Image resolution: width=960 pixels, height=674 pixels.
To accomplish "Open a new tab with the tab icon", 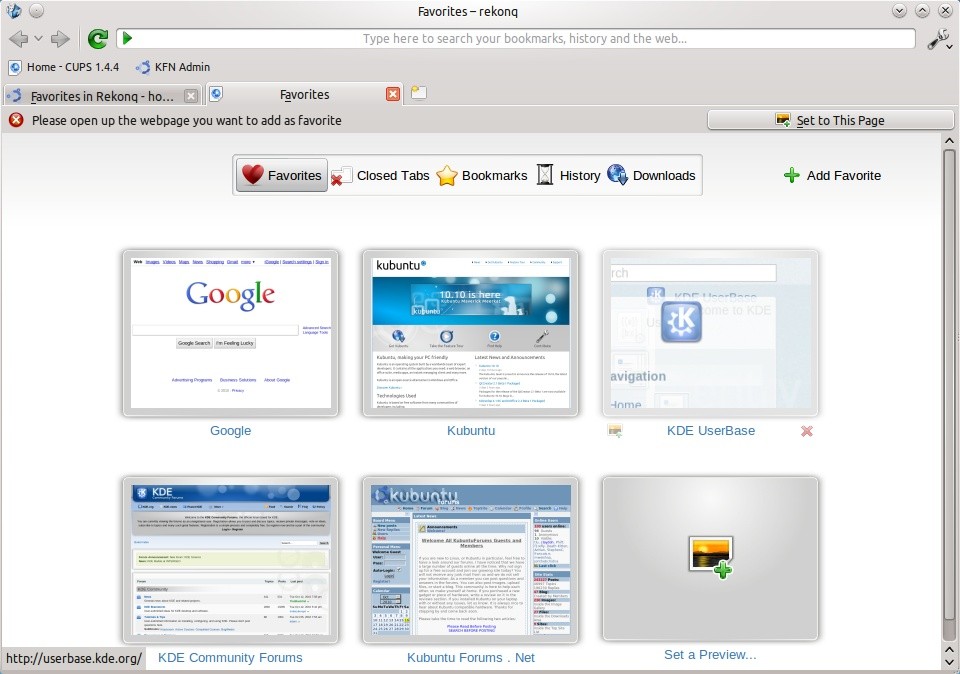I will click(418, 94).
